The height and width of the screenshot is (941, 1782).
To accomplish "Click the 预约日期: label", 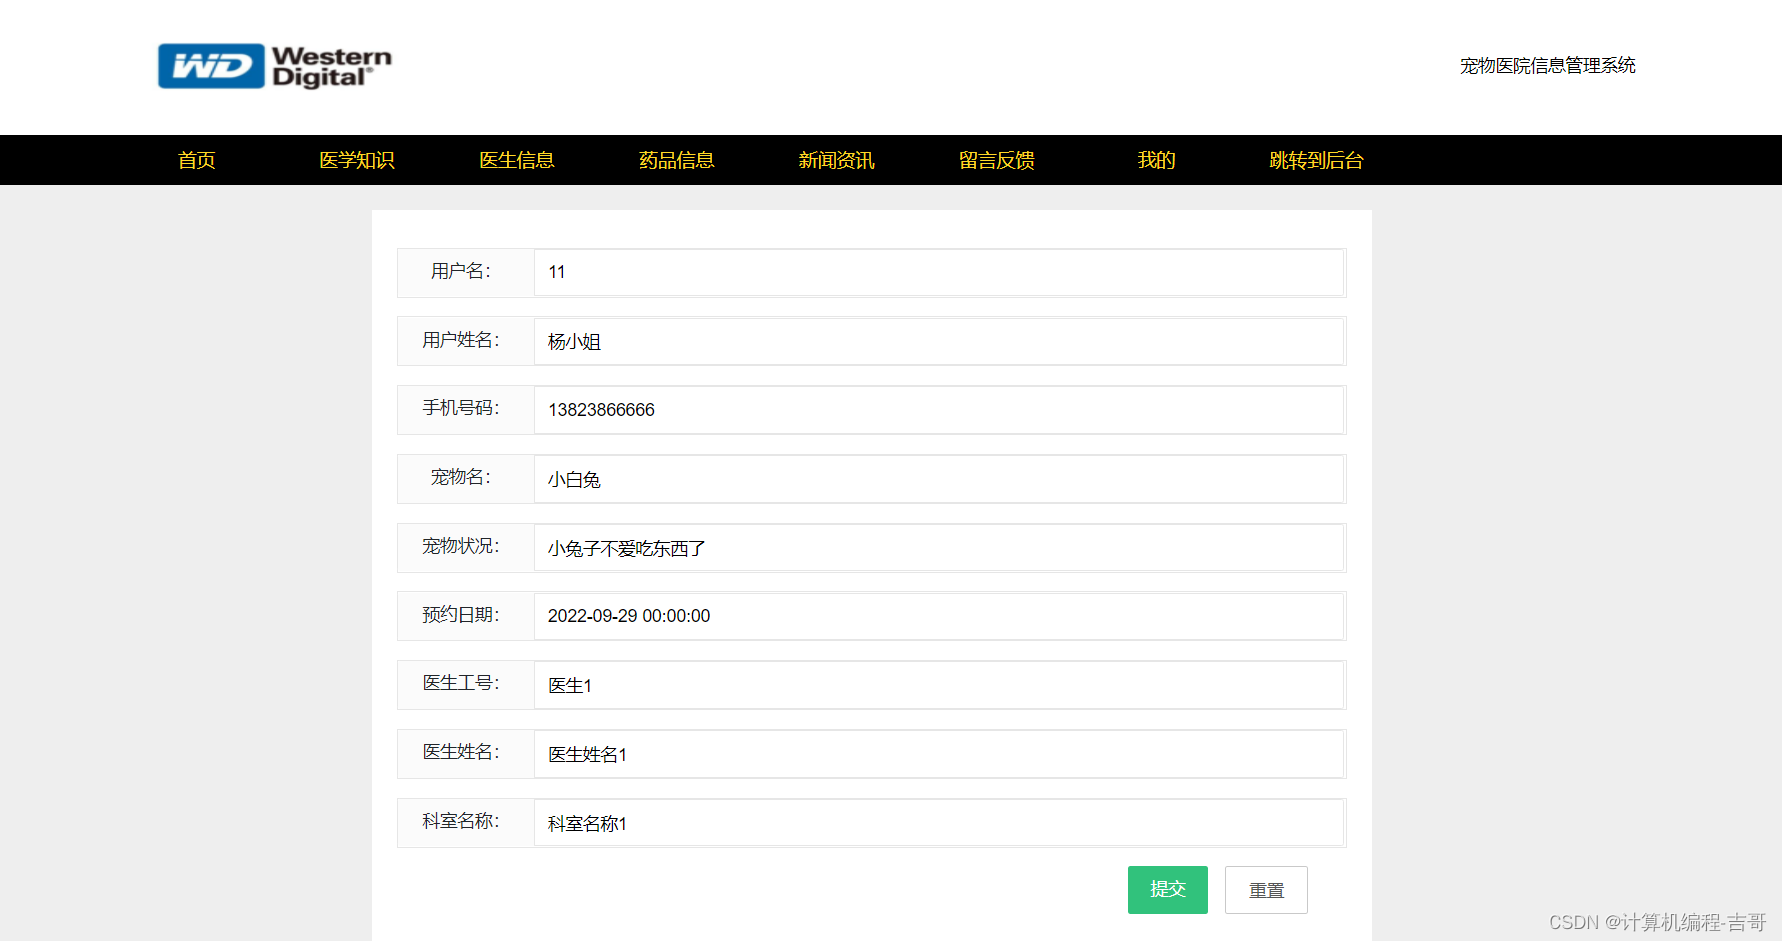I will [461, 615].
